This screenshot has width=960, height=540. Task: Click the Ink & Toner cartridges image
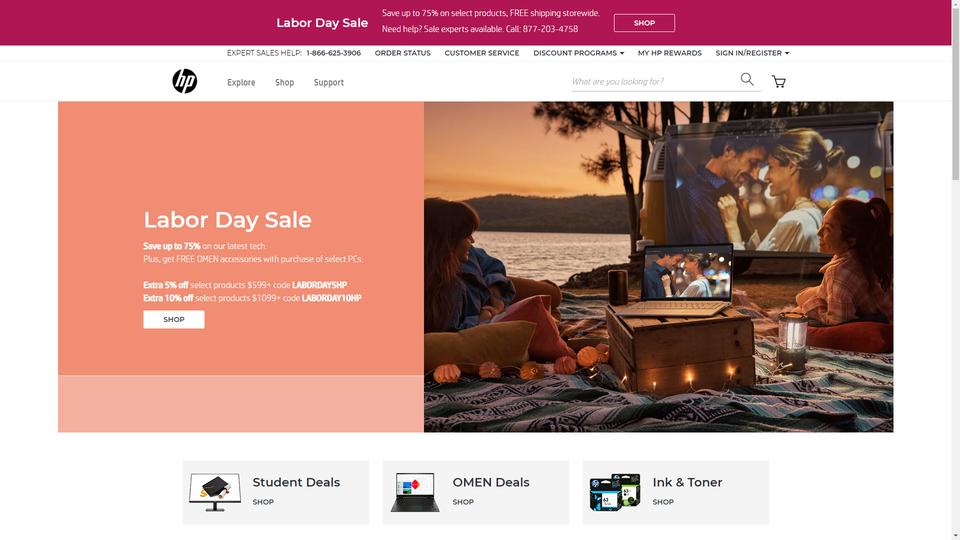(615, 492)
